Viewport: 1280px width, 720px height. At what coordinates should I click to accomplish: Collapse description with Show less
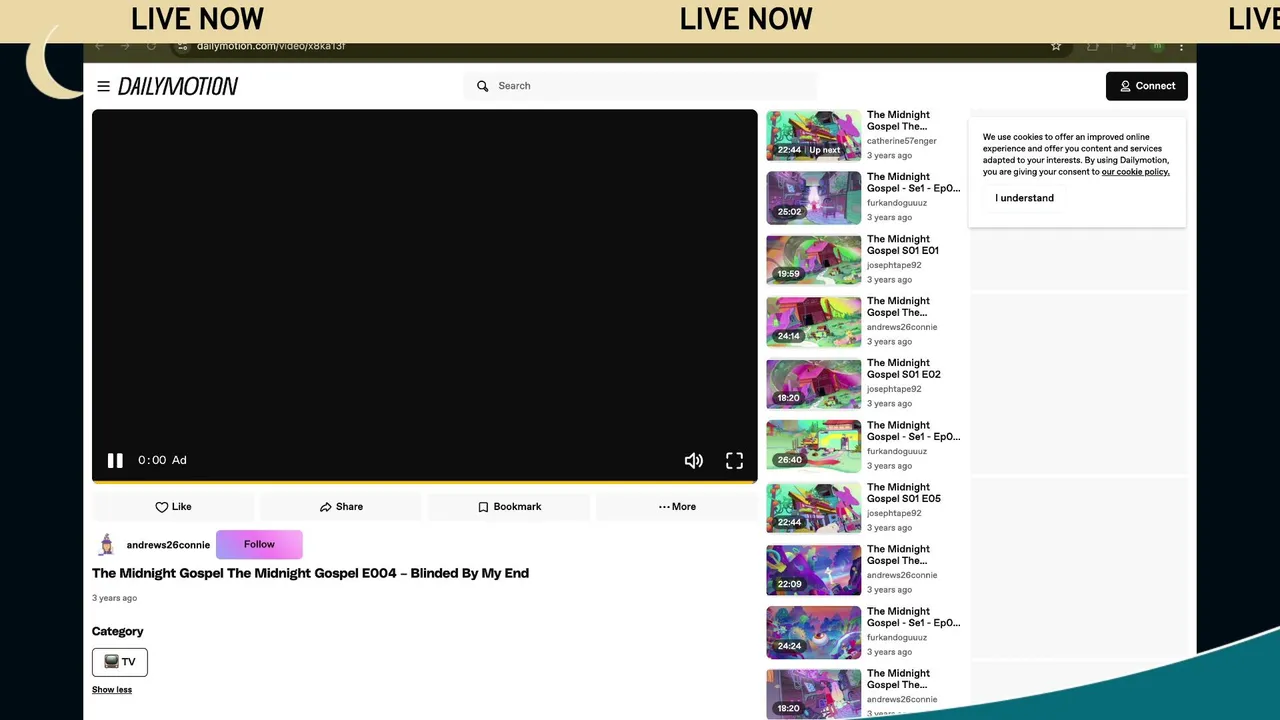[x=112, y=690]
